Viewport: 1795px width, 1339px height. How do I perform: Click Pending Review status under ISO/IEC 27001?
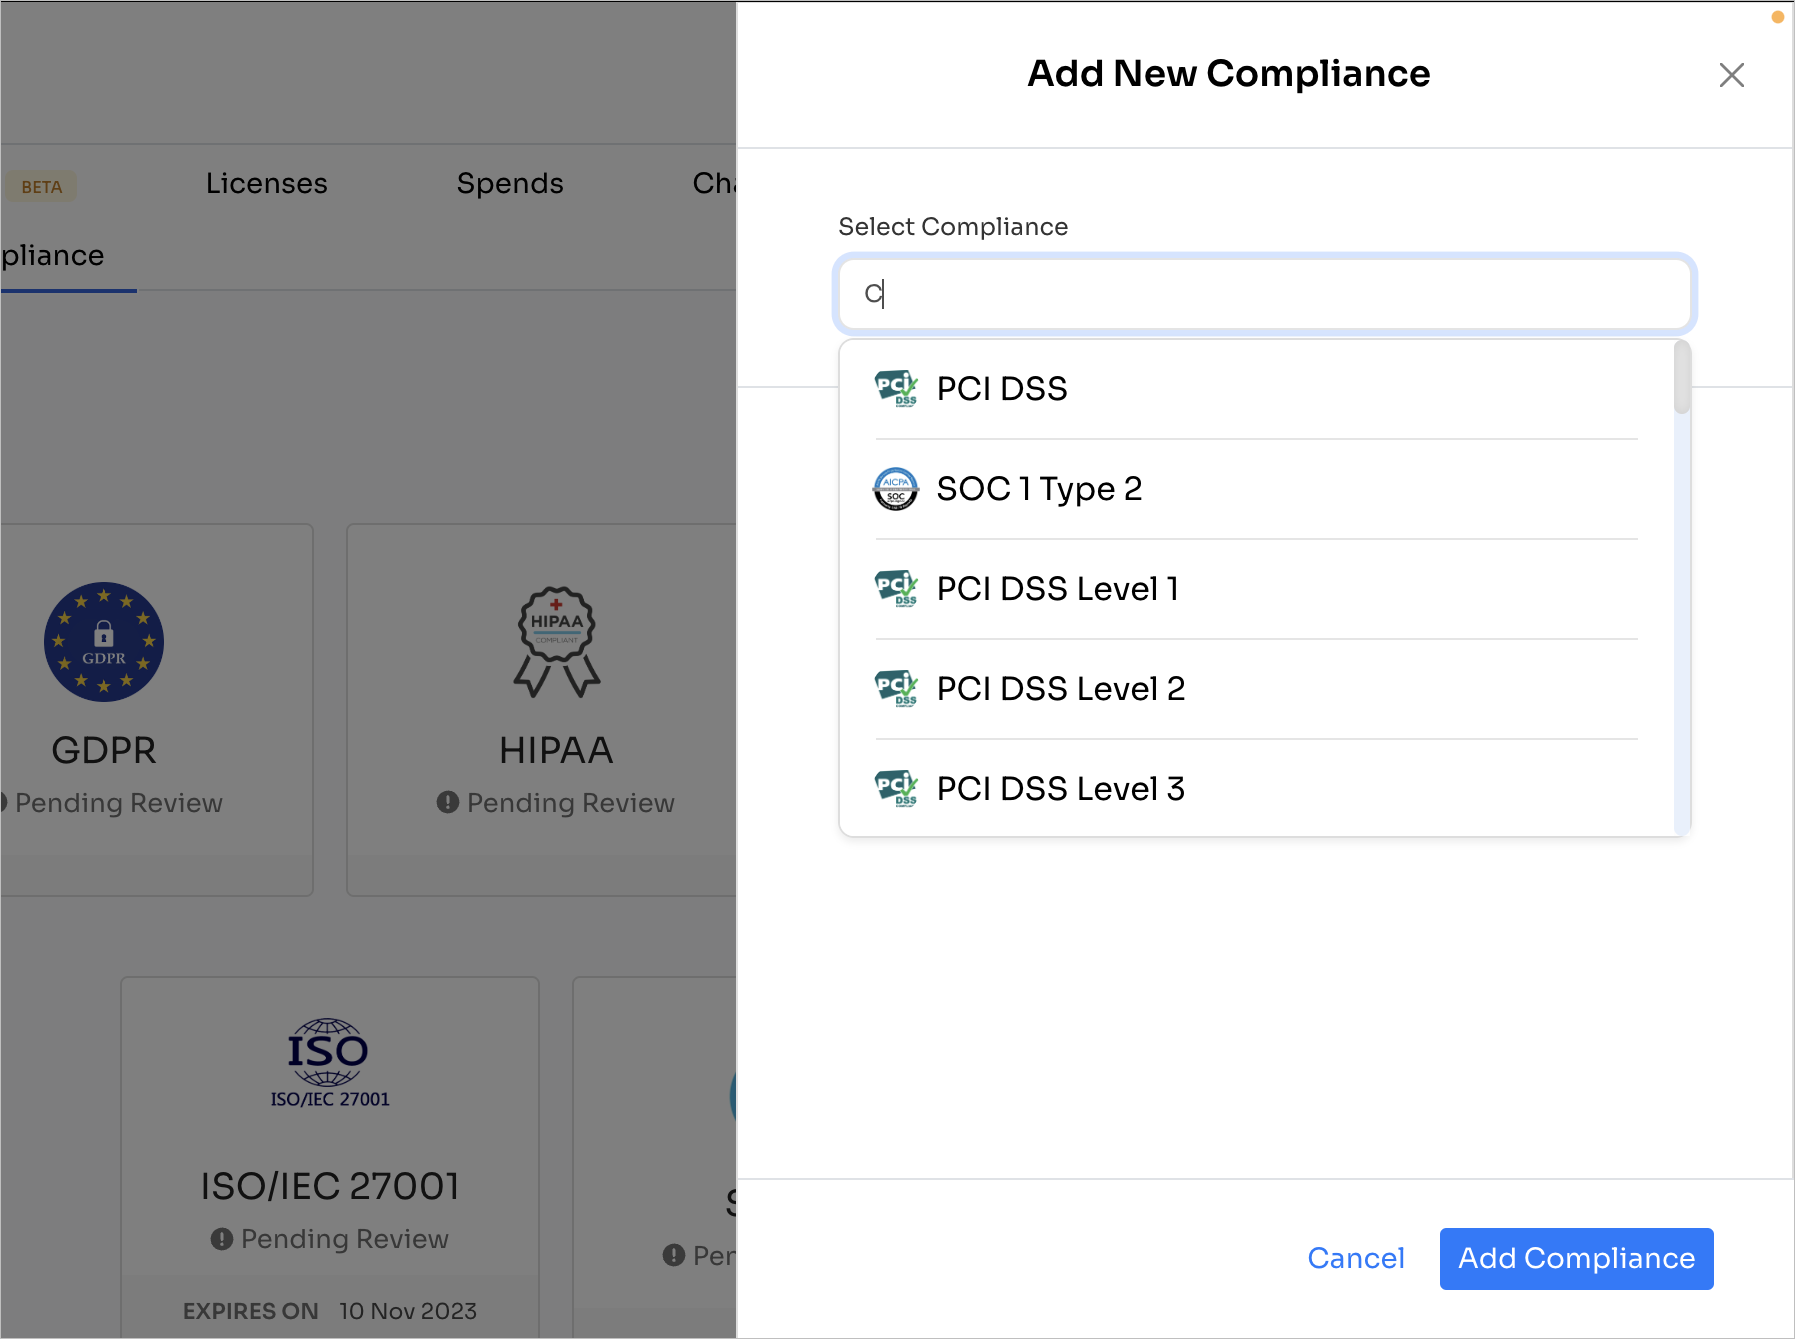click(345, 1239)
